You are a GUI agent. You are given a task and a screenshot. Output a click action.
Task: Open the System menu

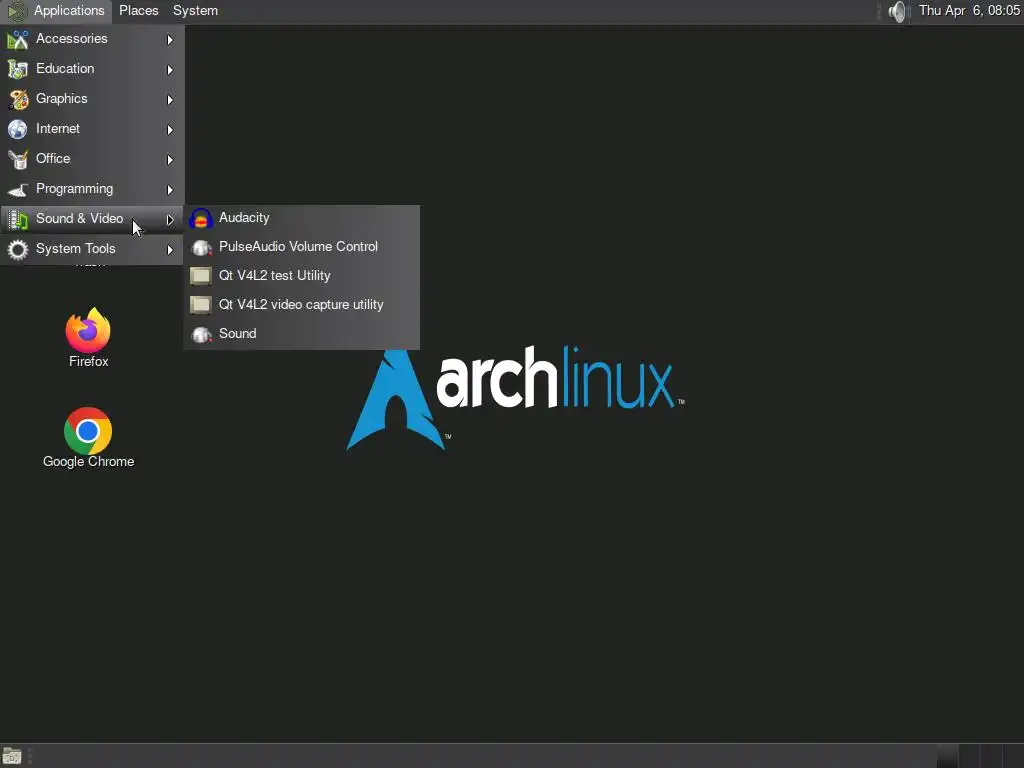[195, 10]
